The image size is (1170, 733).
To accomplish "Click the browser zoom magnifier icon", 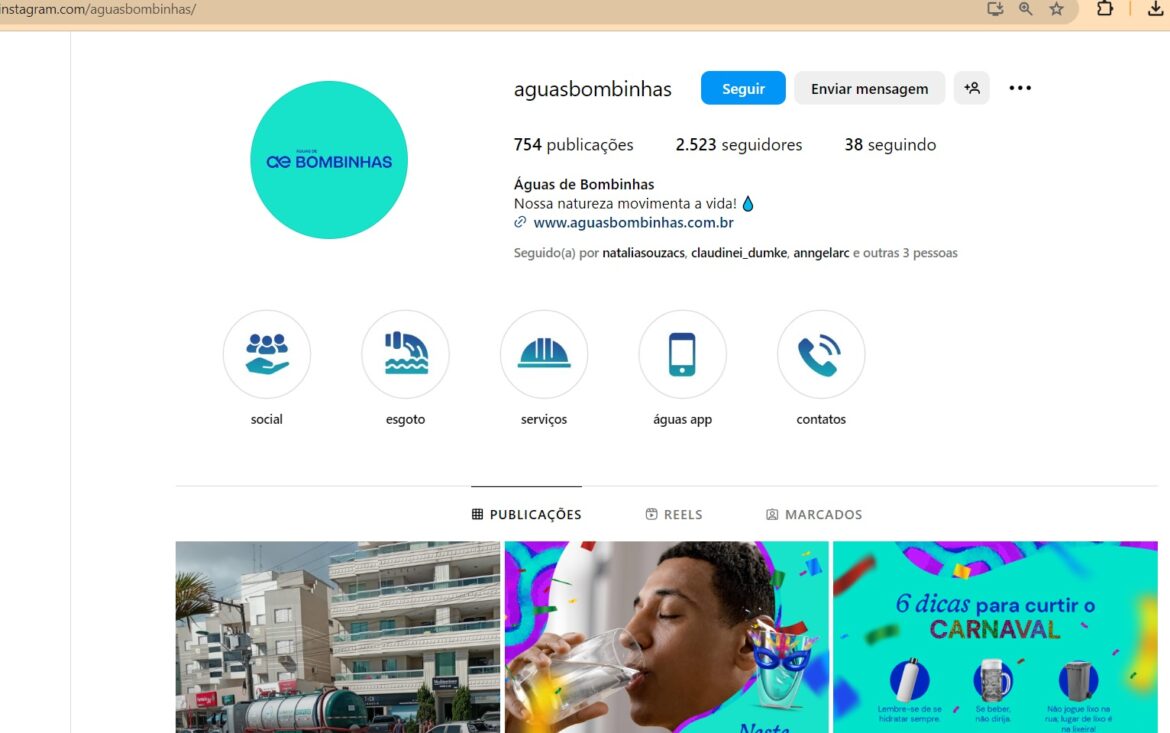I will (1026, 9).
